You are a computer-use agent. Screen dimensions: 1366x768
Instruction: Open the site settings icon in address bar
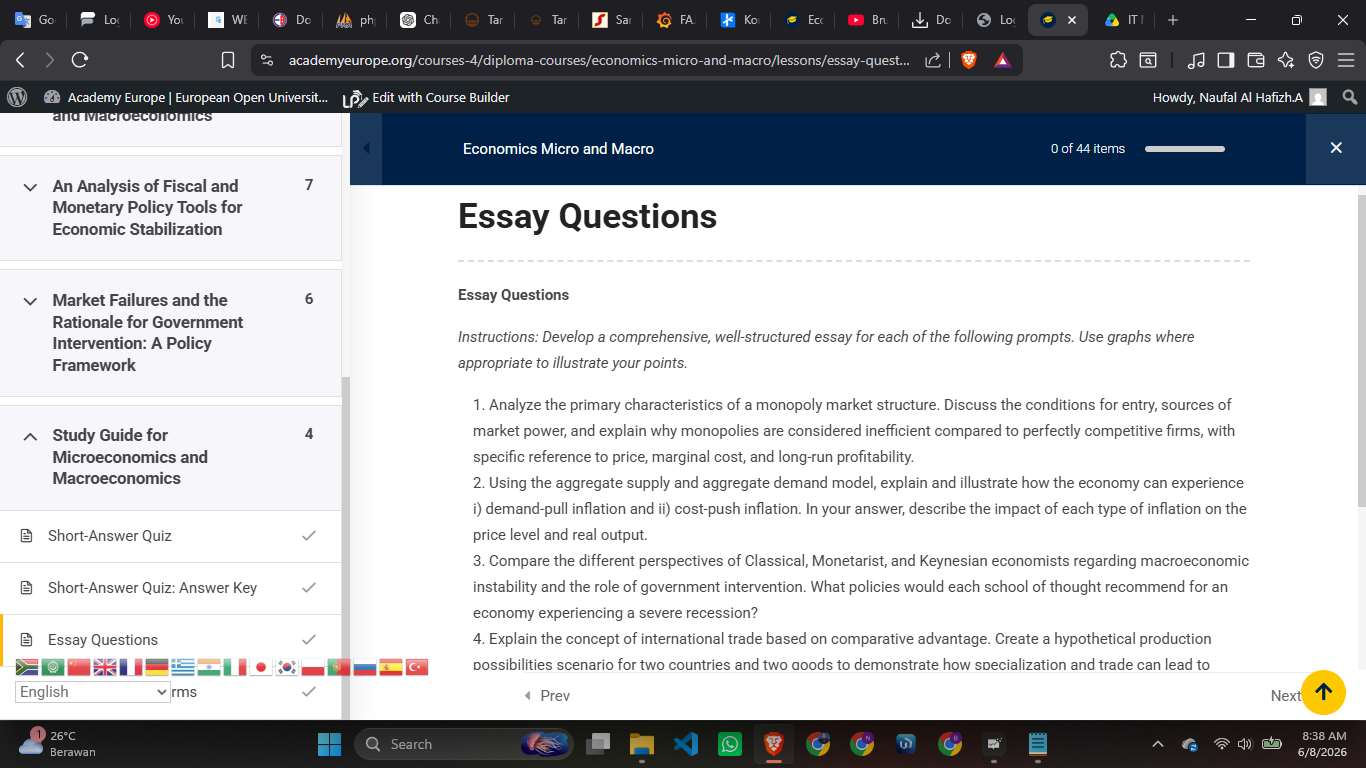point(266,60)
